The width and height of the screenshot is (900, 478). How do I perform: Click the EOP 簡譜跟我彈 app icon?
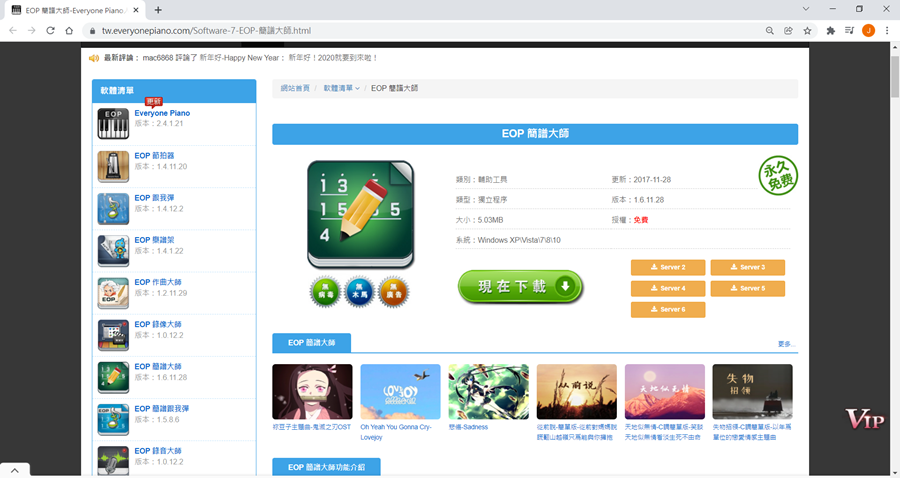click(x=113, y=419)
